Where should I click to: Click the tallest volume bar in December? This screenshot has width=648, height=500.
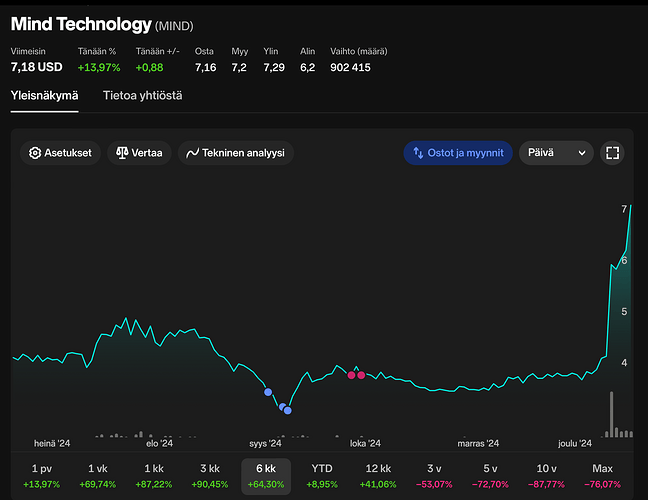coord(611,414)
